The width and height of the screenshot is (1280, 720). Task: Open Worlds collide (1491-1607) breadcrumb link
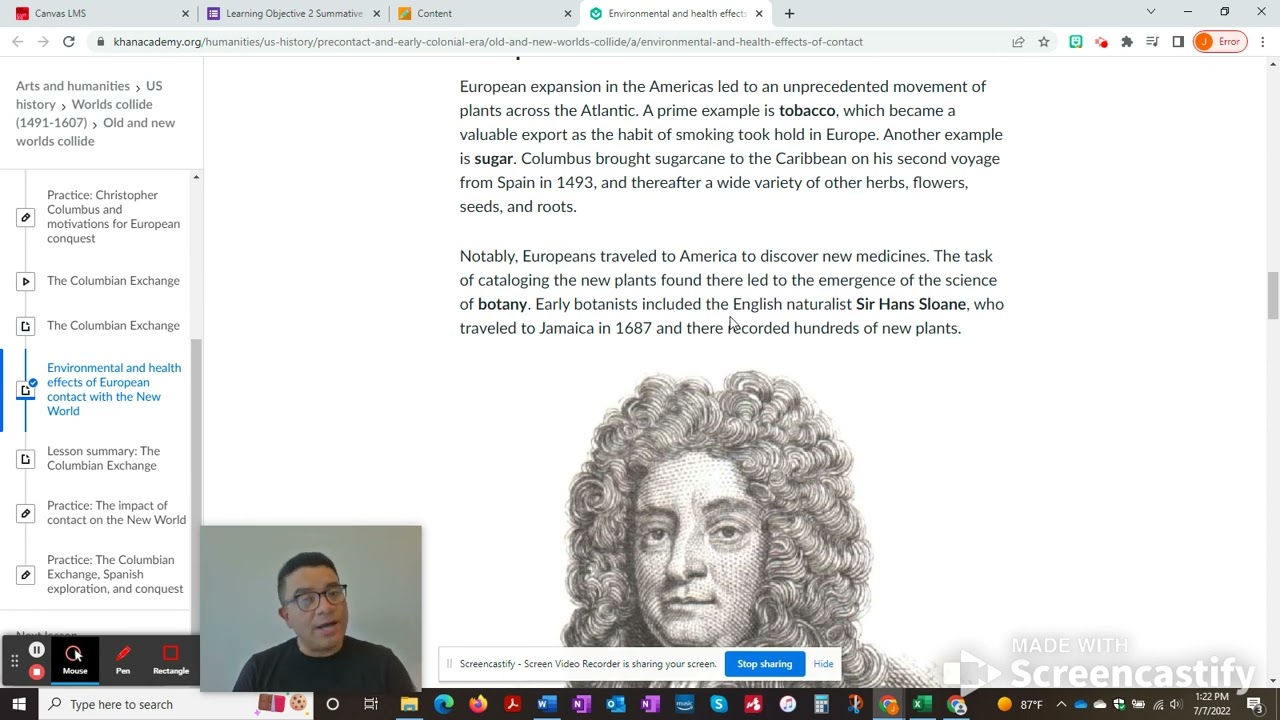pos(84,113)
